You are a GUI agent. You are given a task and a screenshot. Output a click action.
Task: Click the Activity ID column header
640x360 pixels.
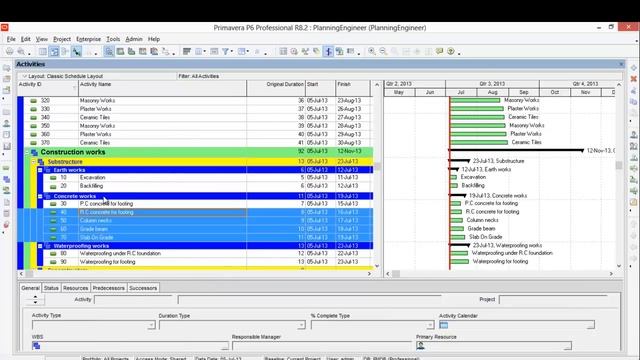tap(47, 88)
